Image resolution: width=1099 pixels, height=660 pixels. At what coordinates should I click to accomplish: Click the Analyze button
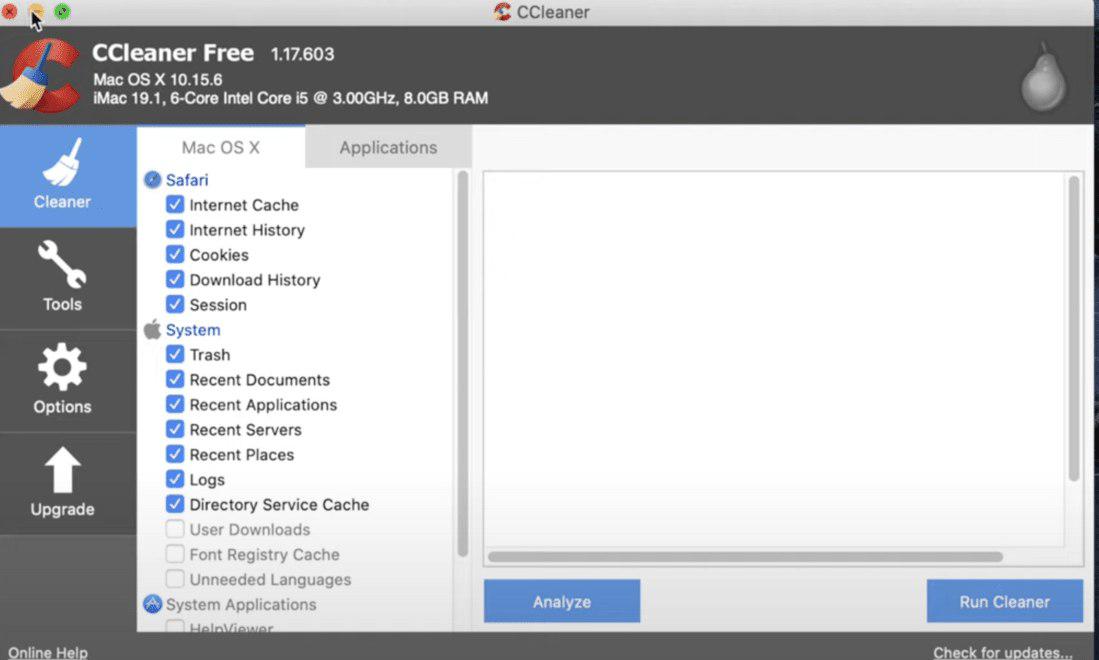click(x=561, y=601)
